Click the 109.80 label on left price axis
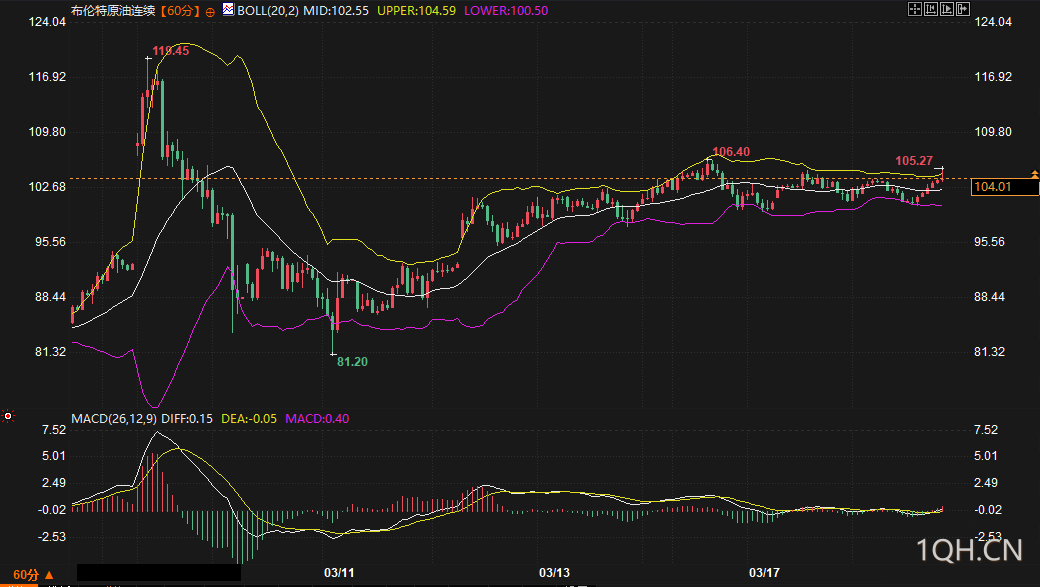1040x587 pixels. click(47, 132)
